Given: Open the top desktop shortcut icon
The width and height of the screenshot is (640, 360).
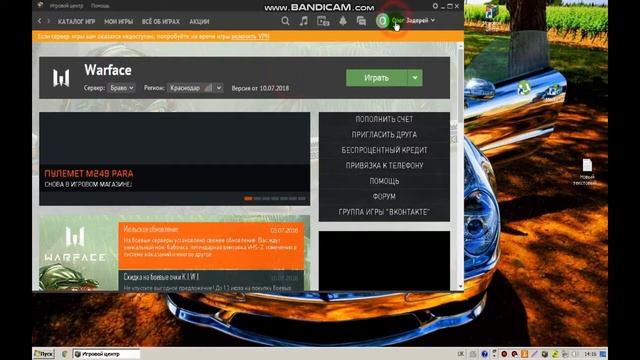Looking at the screenshot, I should point(492,12).
